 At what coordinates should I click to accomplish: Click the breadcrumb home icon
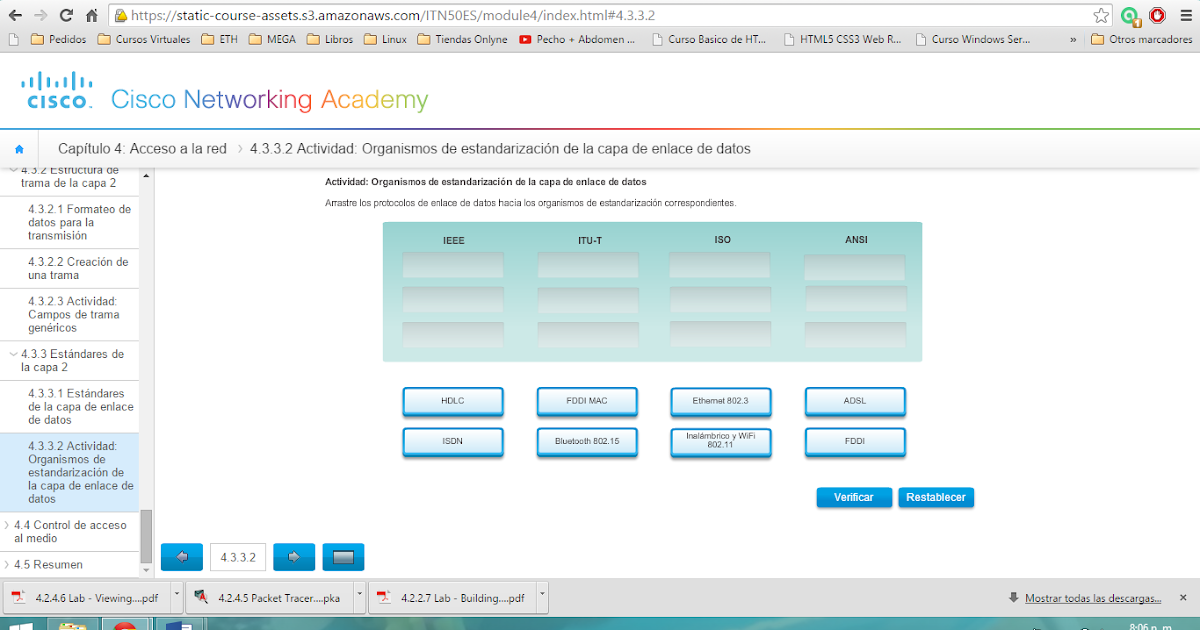(18, 148)
